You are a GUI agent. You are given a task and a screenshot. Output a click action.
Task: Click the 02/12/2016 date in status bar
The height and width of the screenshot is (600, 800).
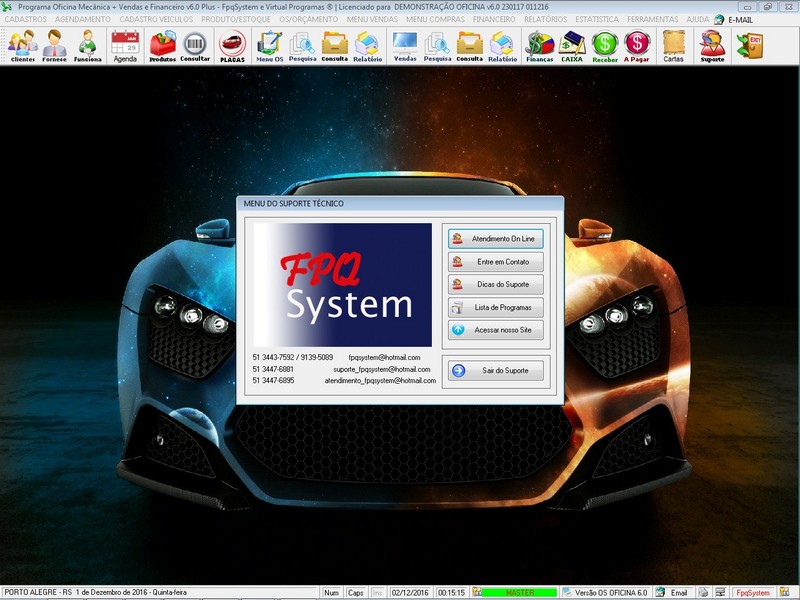[x=410, y=593]
